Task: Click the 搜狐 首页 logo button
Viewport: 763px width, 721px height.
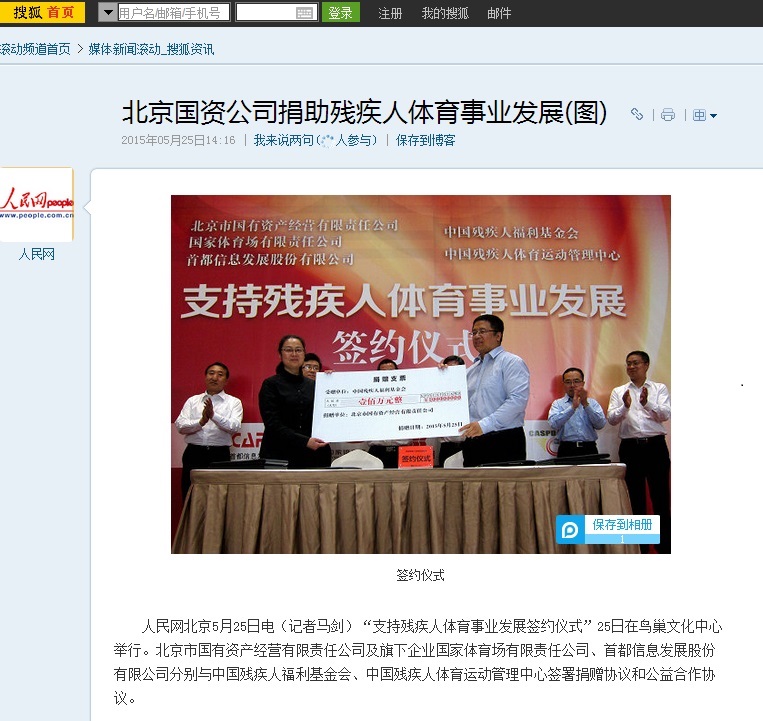Action: click(x=42, y=12)
